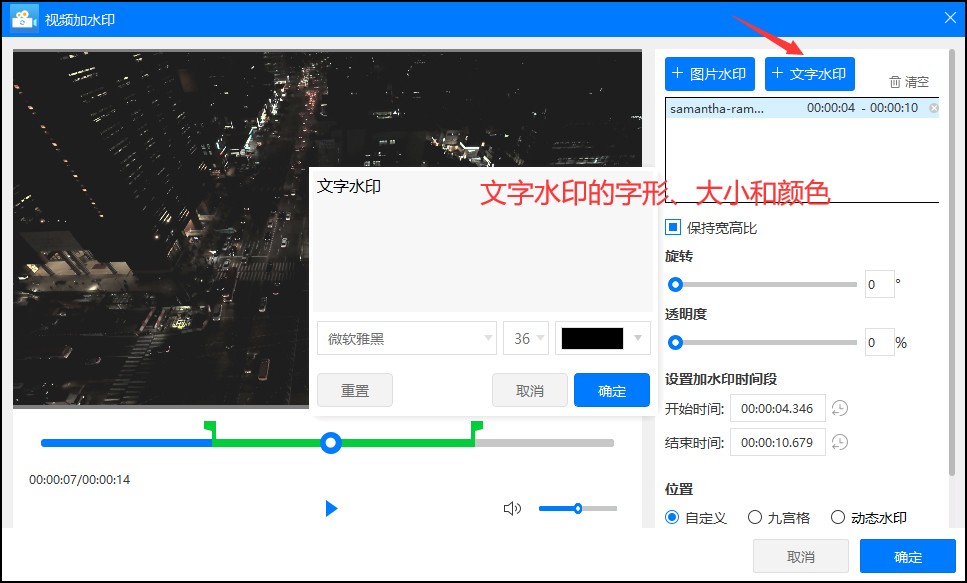
Task: Click 重置 to reset the text watermark
Action: pyautogui.click(x=355, y=390)
